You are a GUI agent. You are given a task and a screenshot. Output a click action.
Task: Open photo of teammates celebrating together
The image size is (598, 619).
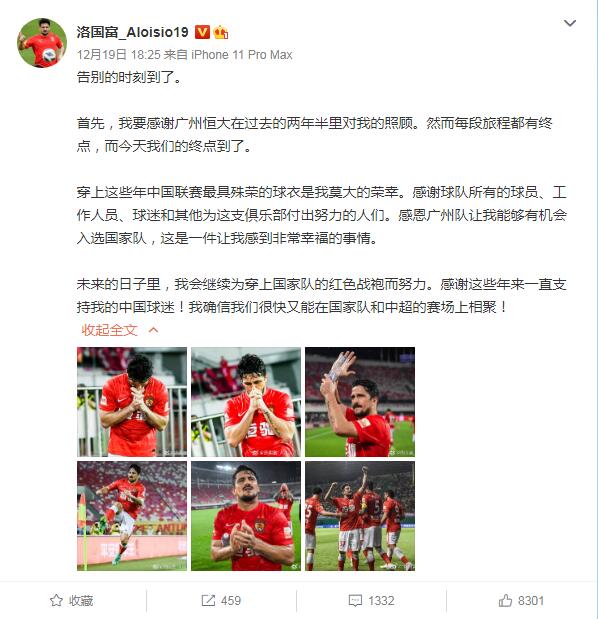click(x=360, y=516)
